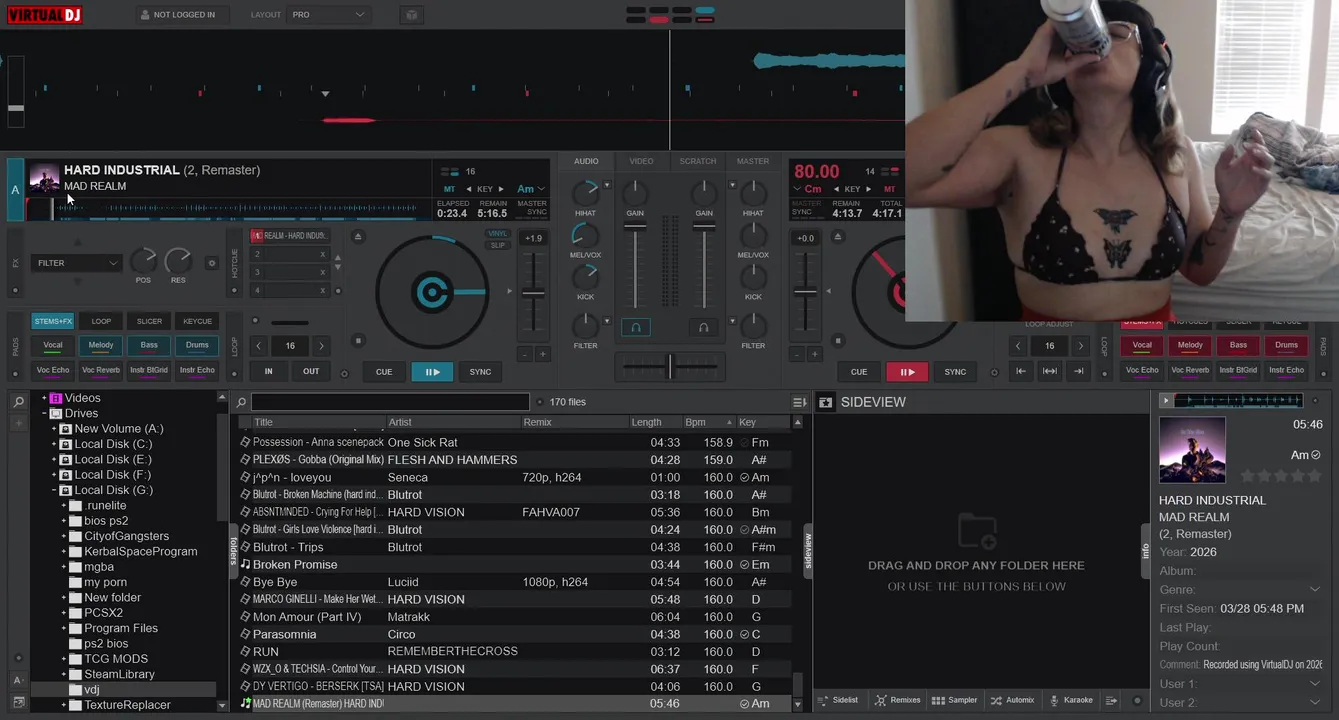Open the Karaoke tab at bottom of Sideview

click(x=1071, y=700)
